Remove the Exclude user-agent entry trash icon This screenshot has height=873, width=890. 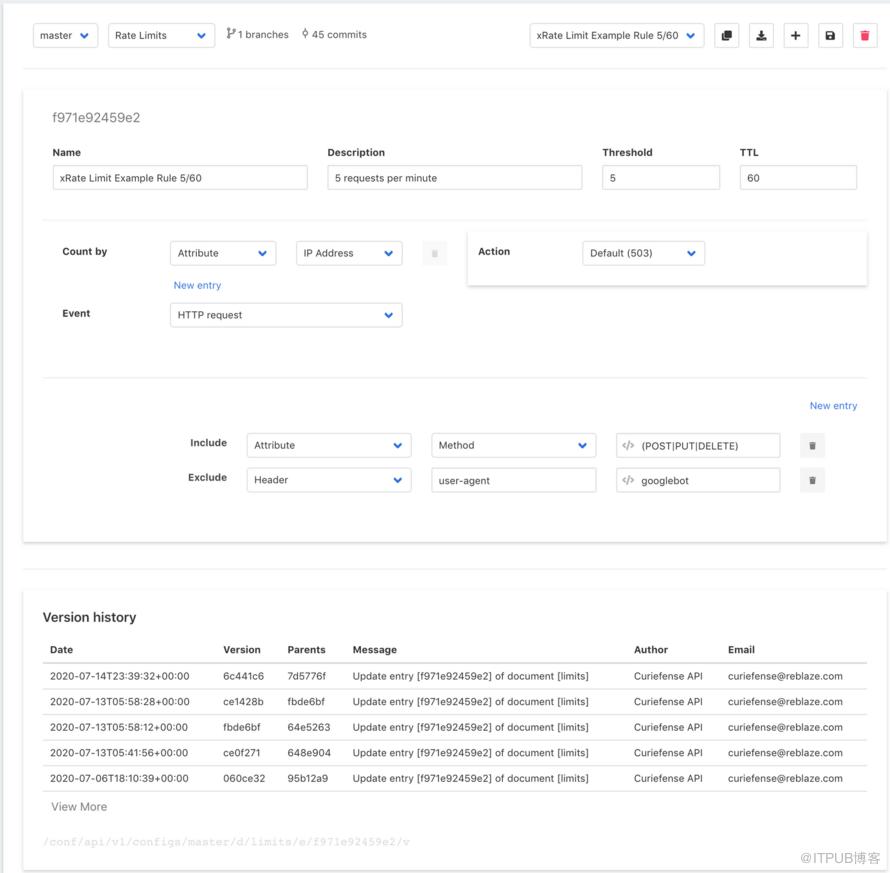coord(812,480)
